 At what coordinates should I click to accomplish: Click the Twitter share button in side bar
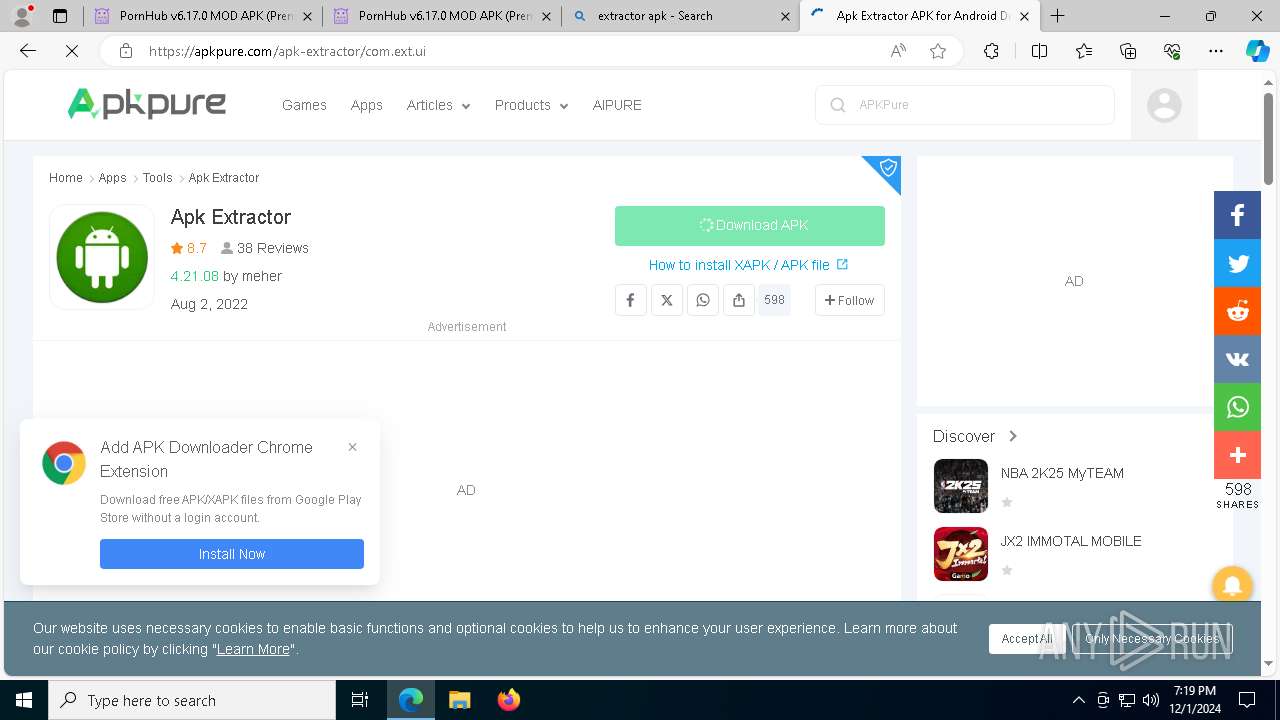(x=1237, y=263)
